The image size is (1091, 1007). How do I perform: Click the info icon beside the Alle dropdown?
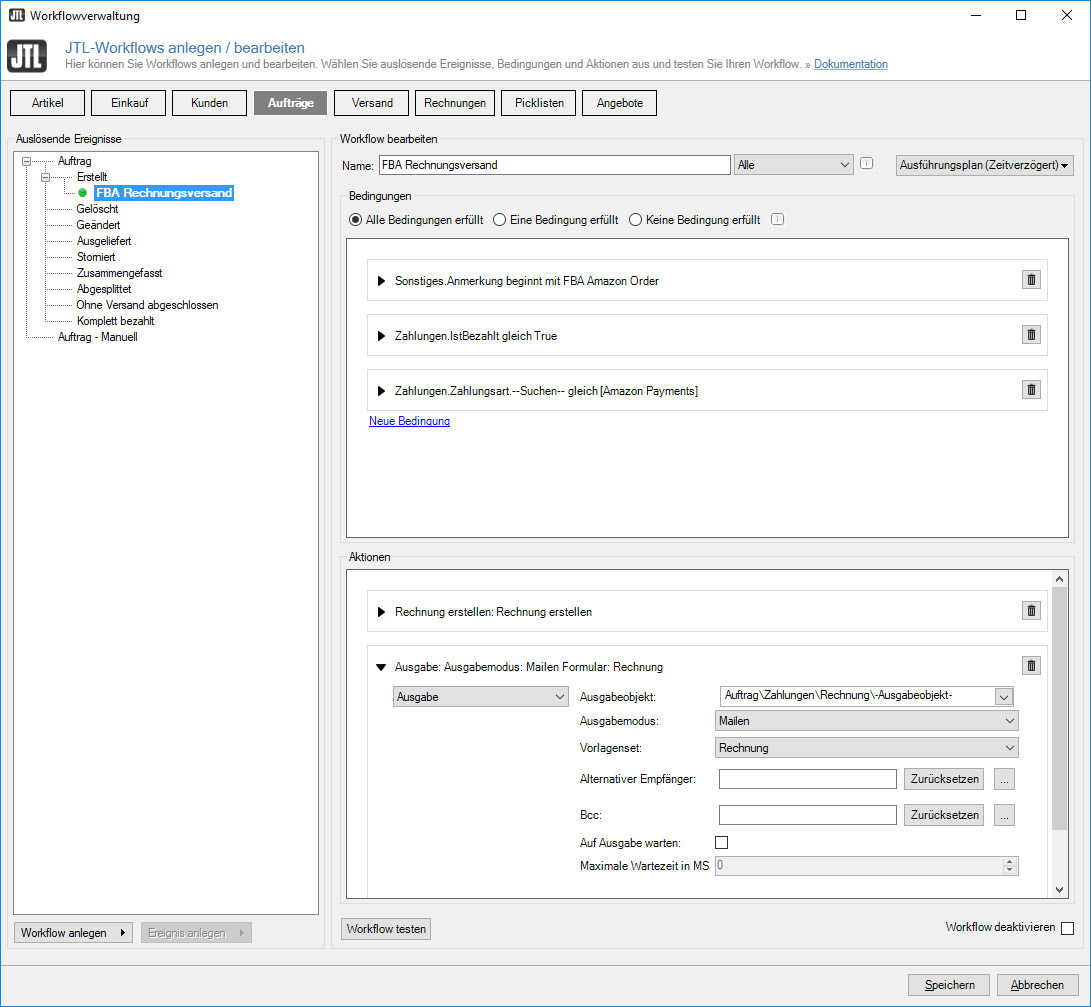click(867, 164)
